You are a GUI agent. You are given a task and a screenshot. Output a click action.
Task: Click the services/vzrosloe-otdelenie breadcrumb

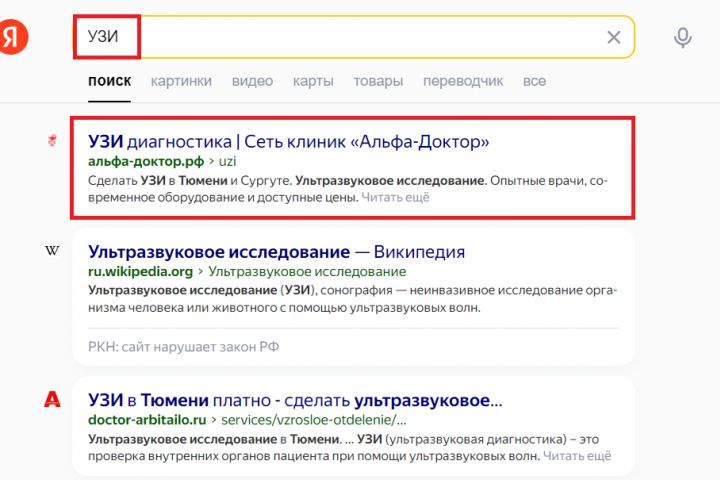click(x=314, y=420)
